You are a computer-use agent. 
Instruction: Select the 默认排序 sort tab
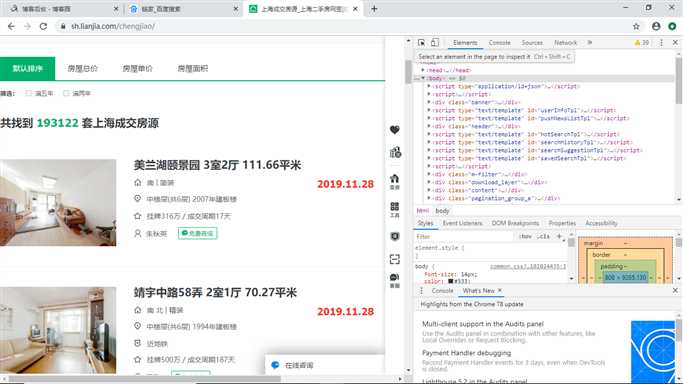[x=27, y=68]
